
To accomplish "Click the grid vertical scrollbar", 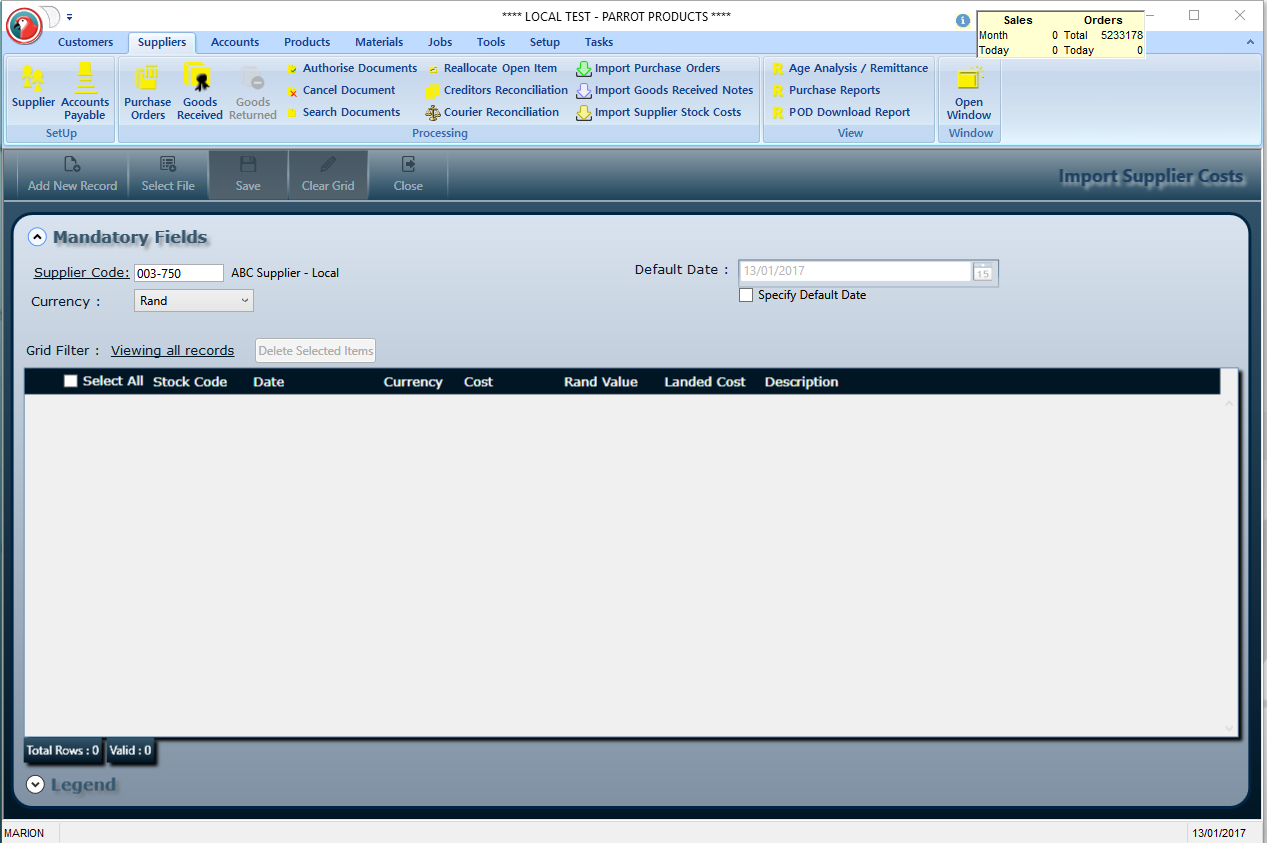I will tap(1229, 565).
